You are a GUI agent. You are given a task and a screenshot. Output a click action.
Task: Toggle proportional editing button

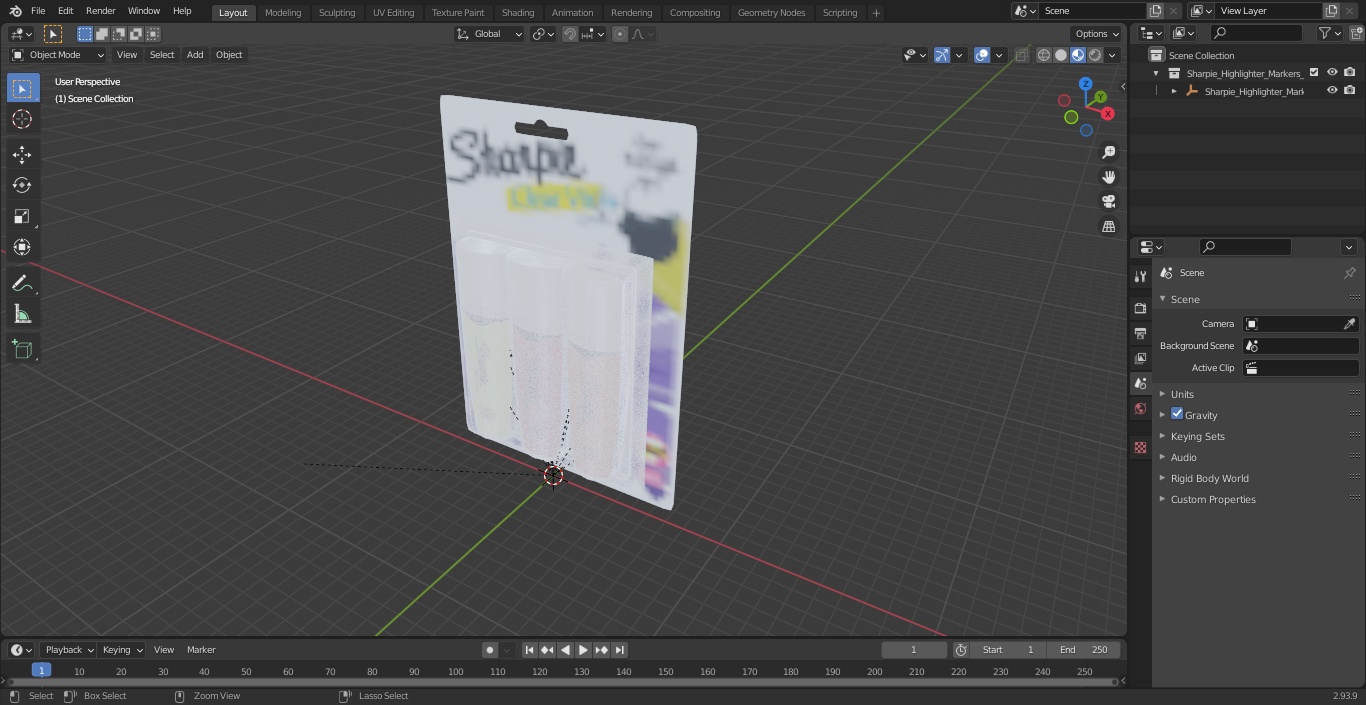620,34
